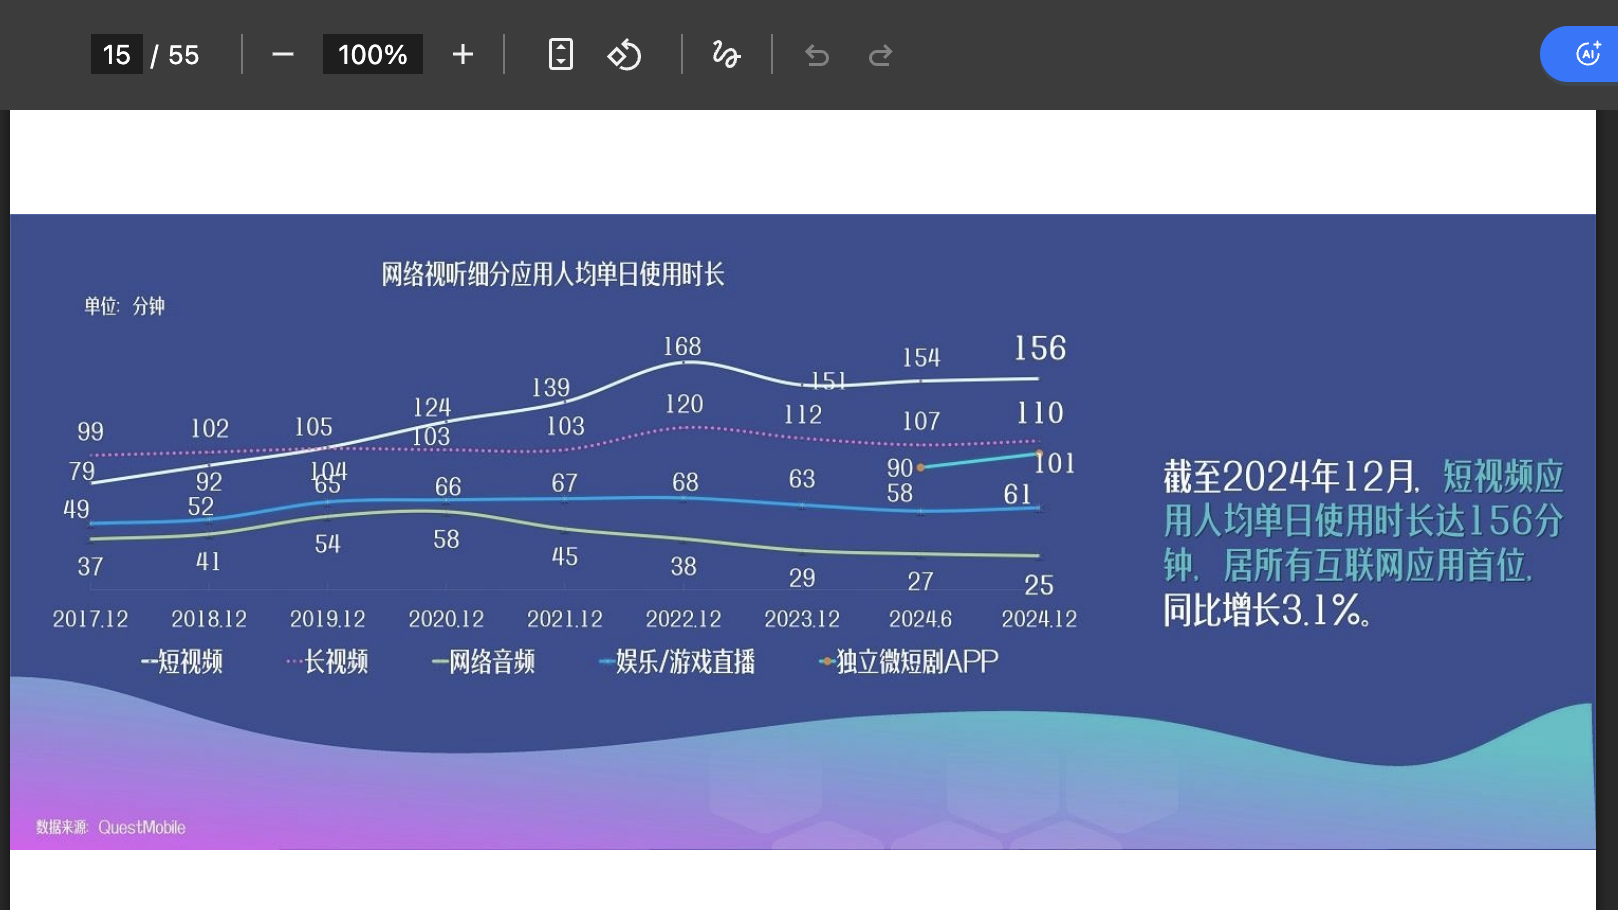Click the zoom in plus button
Screen dimensions: 1618x910
tap(462, 55)
